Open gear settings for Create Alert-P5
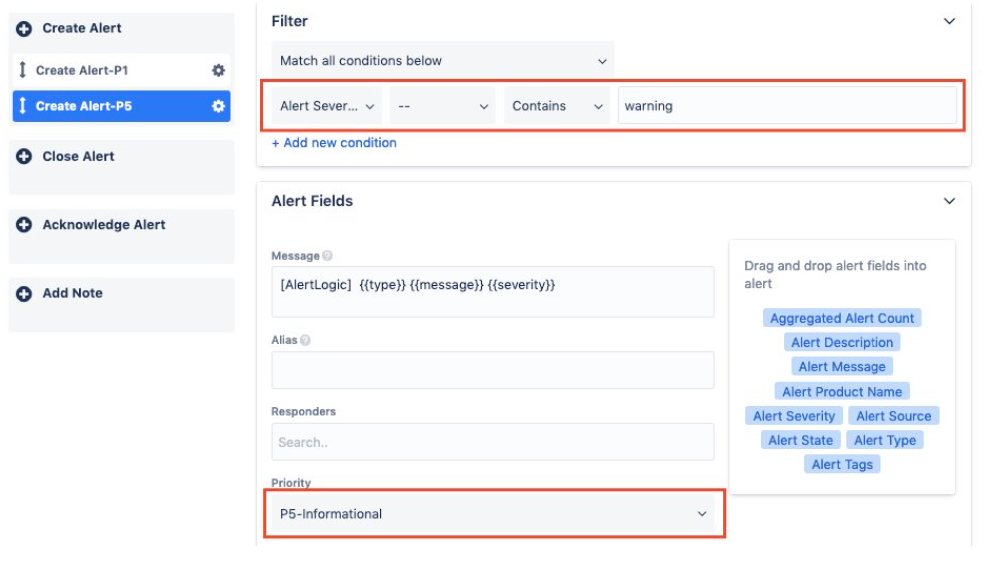The width and height of the screenshot is (984, 576). 218,106
